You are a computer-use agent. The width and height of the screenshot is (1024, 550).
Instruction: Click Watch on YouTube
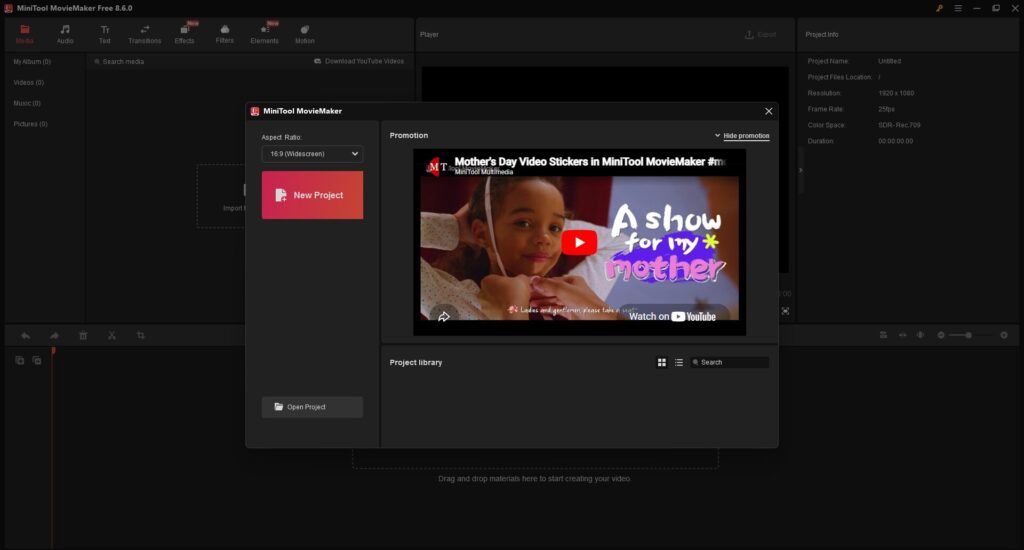[x=673, y=317]
